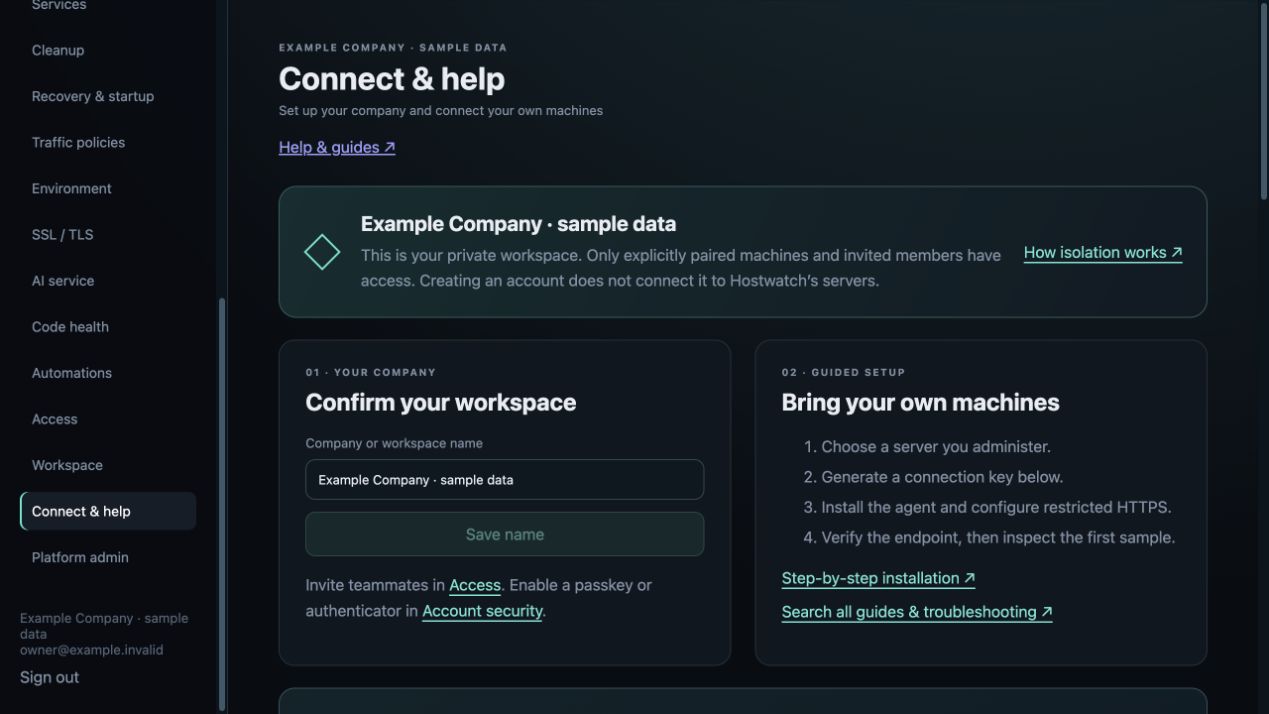Click owner@example.invalid account text
Viewport: 1269px width, 714px height.
[91, 650]
